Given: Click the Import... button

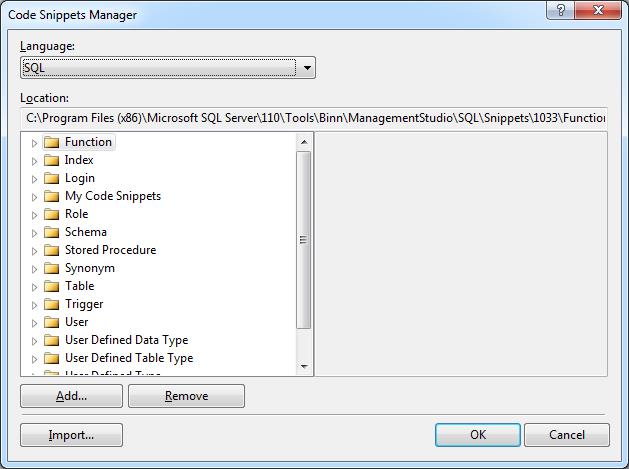Looking at the screenshot, I should 71,435.
